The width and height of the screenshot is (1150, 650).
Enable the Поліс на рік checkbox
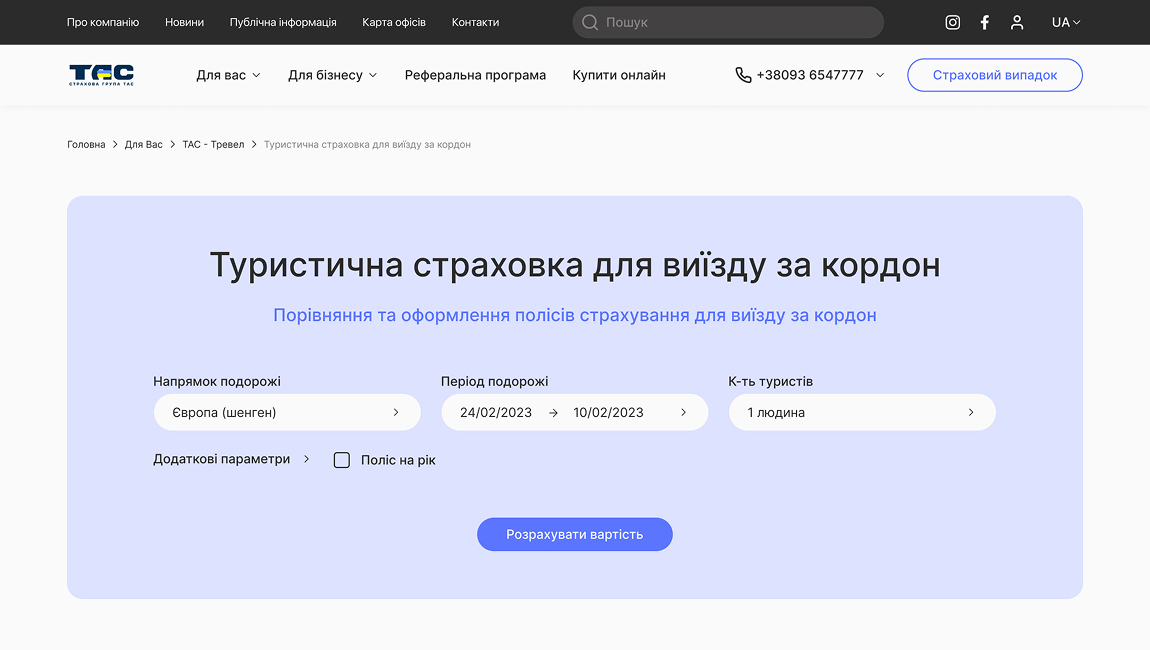click(341, 460)
